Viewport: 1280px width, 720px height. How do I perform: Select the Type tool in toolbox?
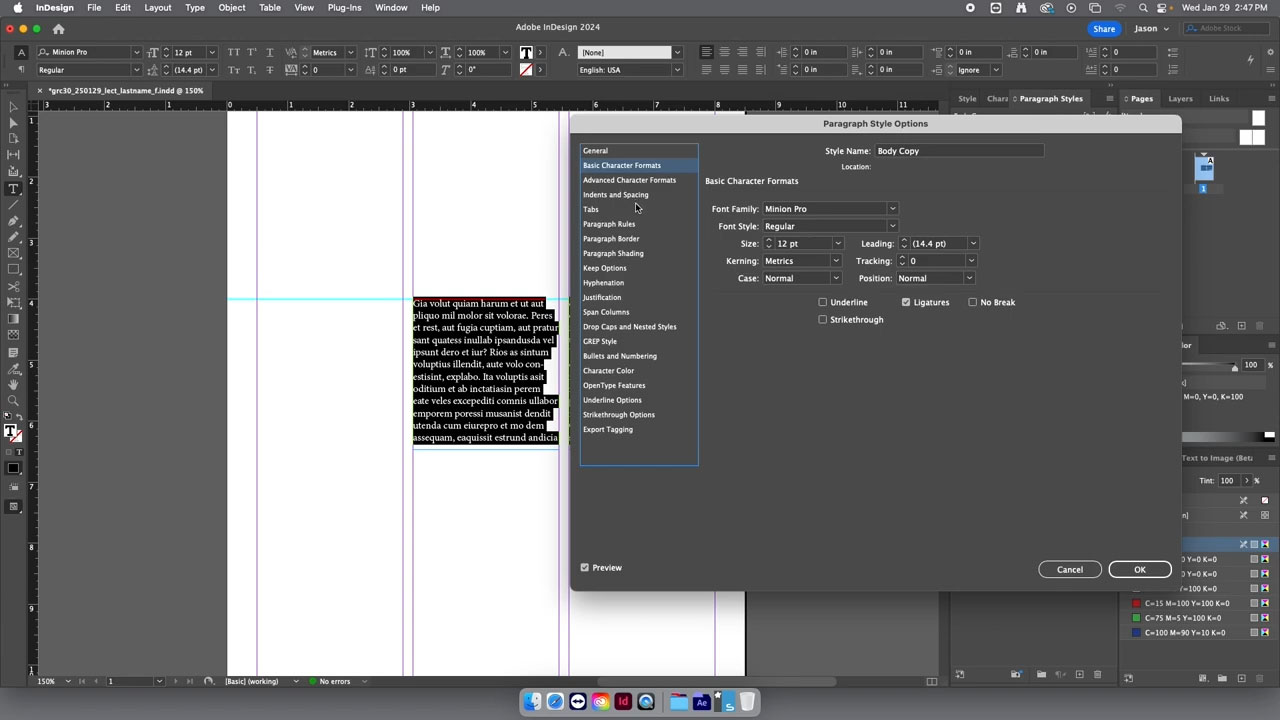coord(13,188)
